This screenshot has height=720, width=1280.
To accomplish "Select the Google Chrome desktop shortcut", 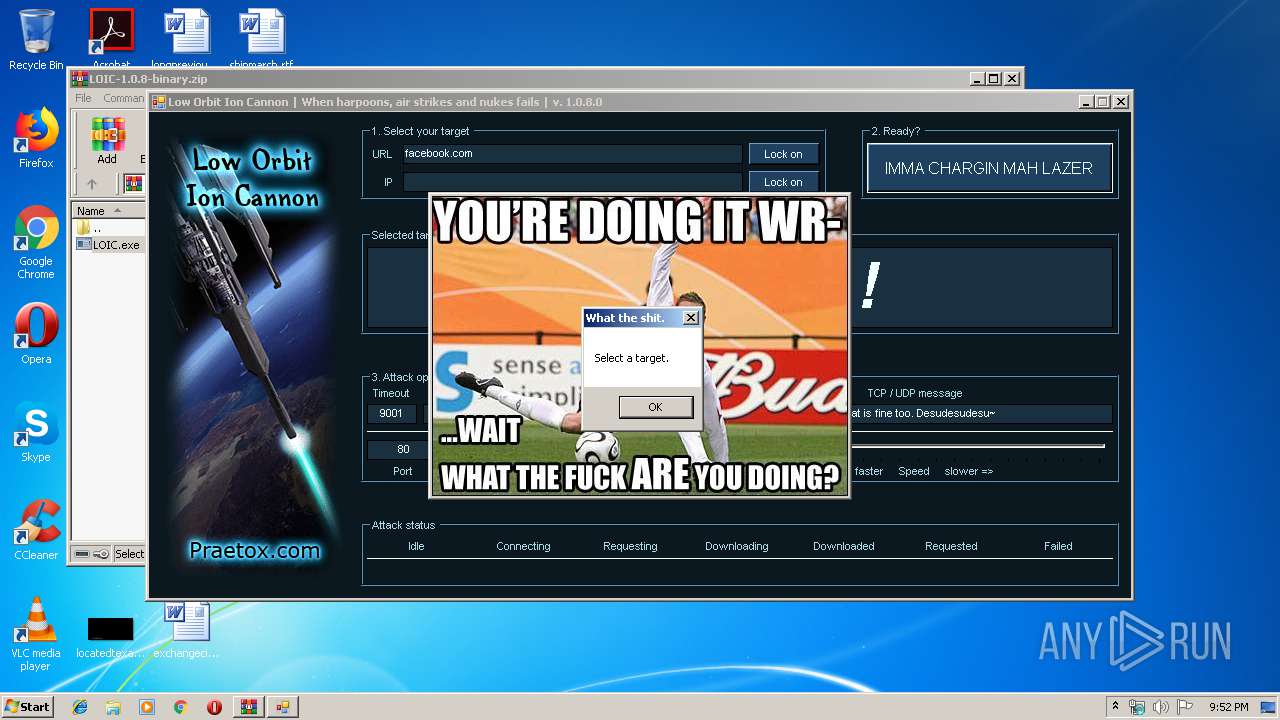I will [x=36, y=242].
